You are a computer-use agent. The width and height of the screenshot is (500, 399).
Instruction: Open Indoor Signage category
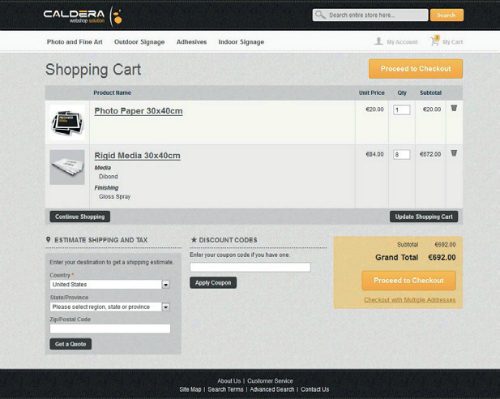pyautogui.click(x=241, y=42)
